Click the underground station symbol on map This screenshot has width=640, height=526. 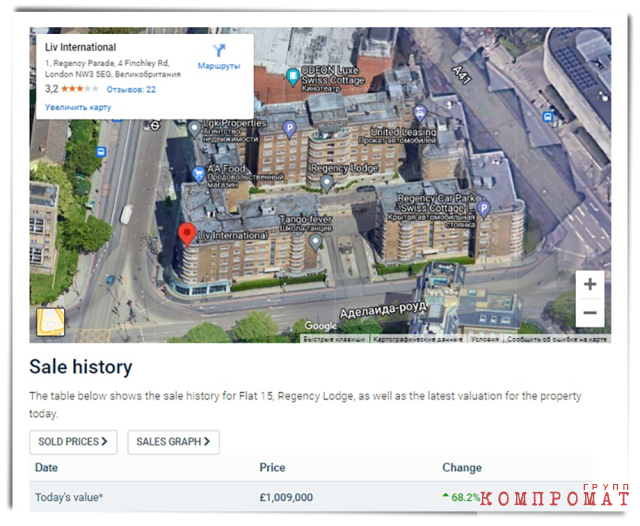155,126
